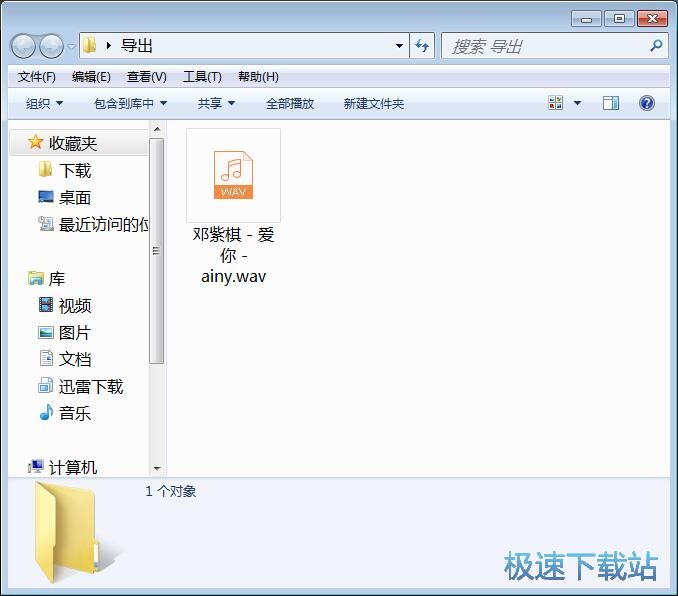The width and height of the screenshot is (678, 596).
Task: Click the 桌面 monitor icon
Action: (45, 197)
